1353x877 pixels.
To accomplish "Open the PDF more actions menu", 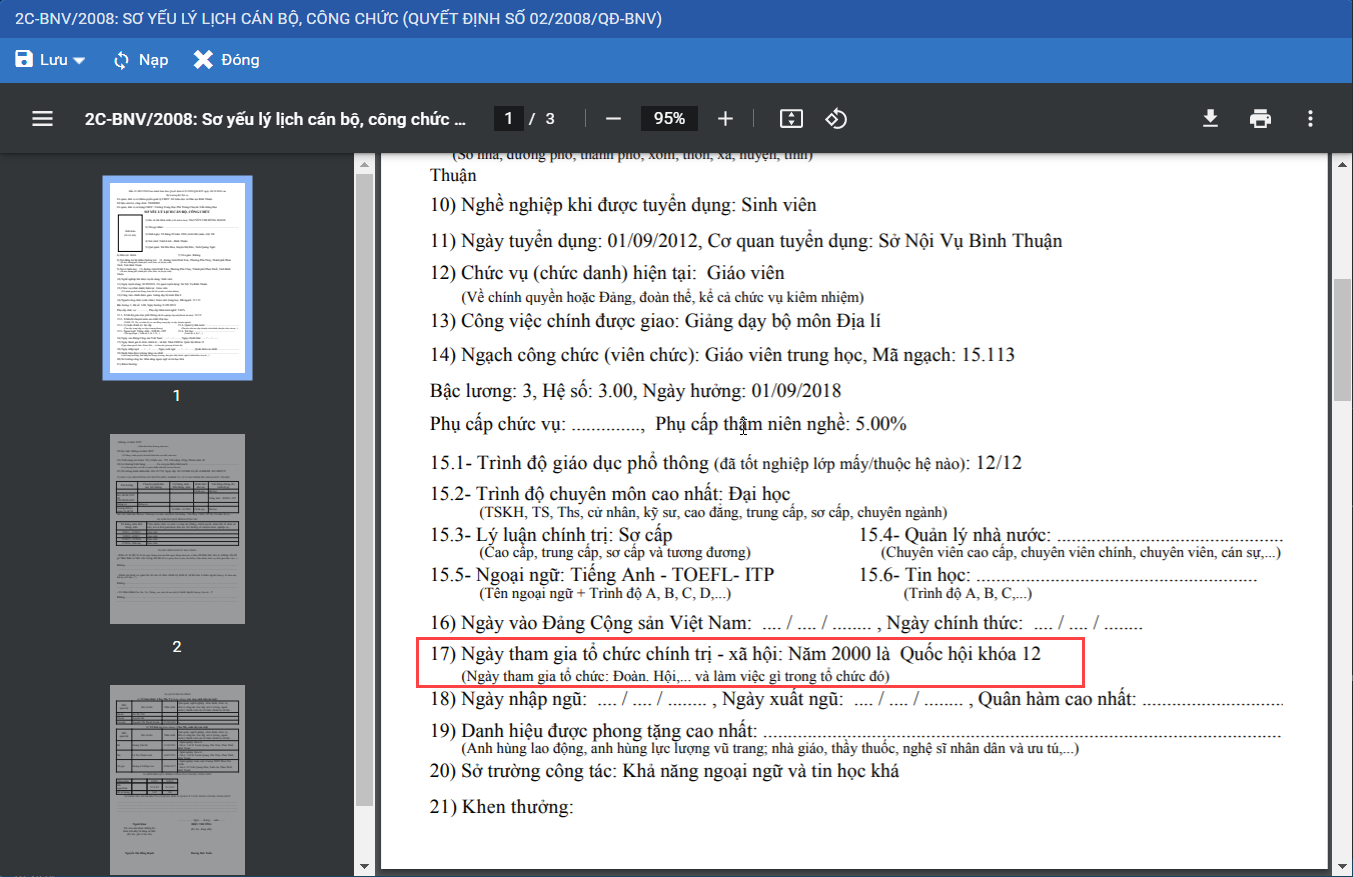I will (1310, 119).
